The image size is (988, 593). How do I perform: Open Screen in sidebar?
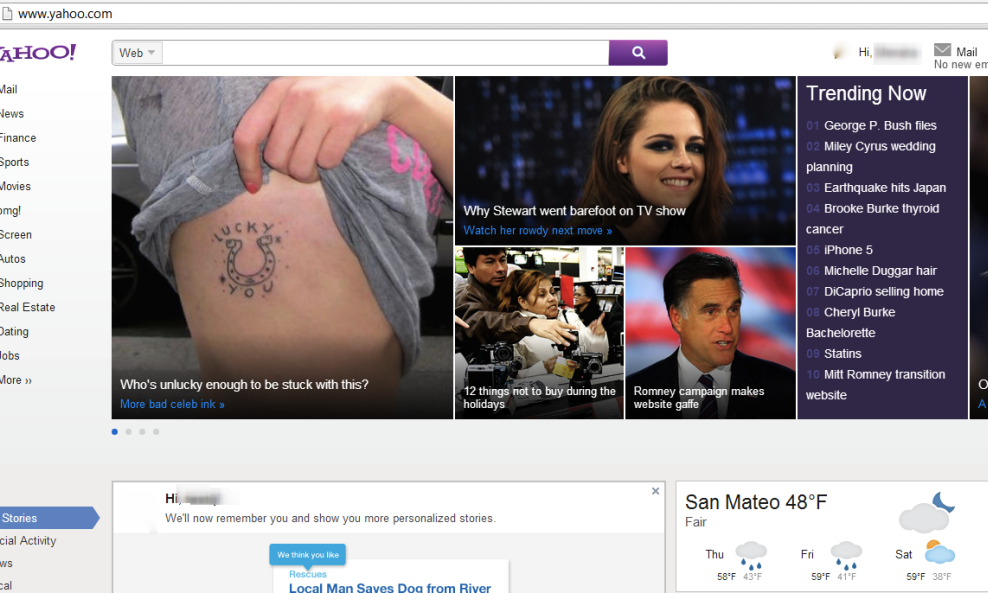(x=16, y=234)
